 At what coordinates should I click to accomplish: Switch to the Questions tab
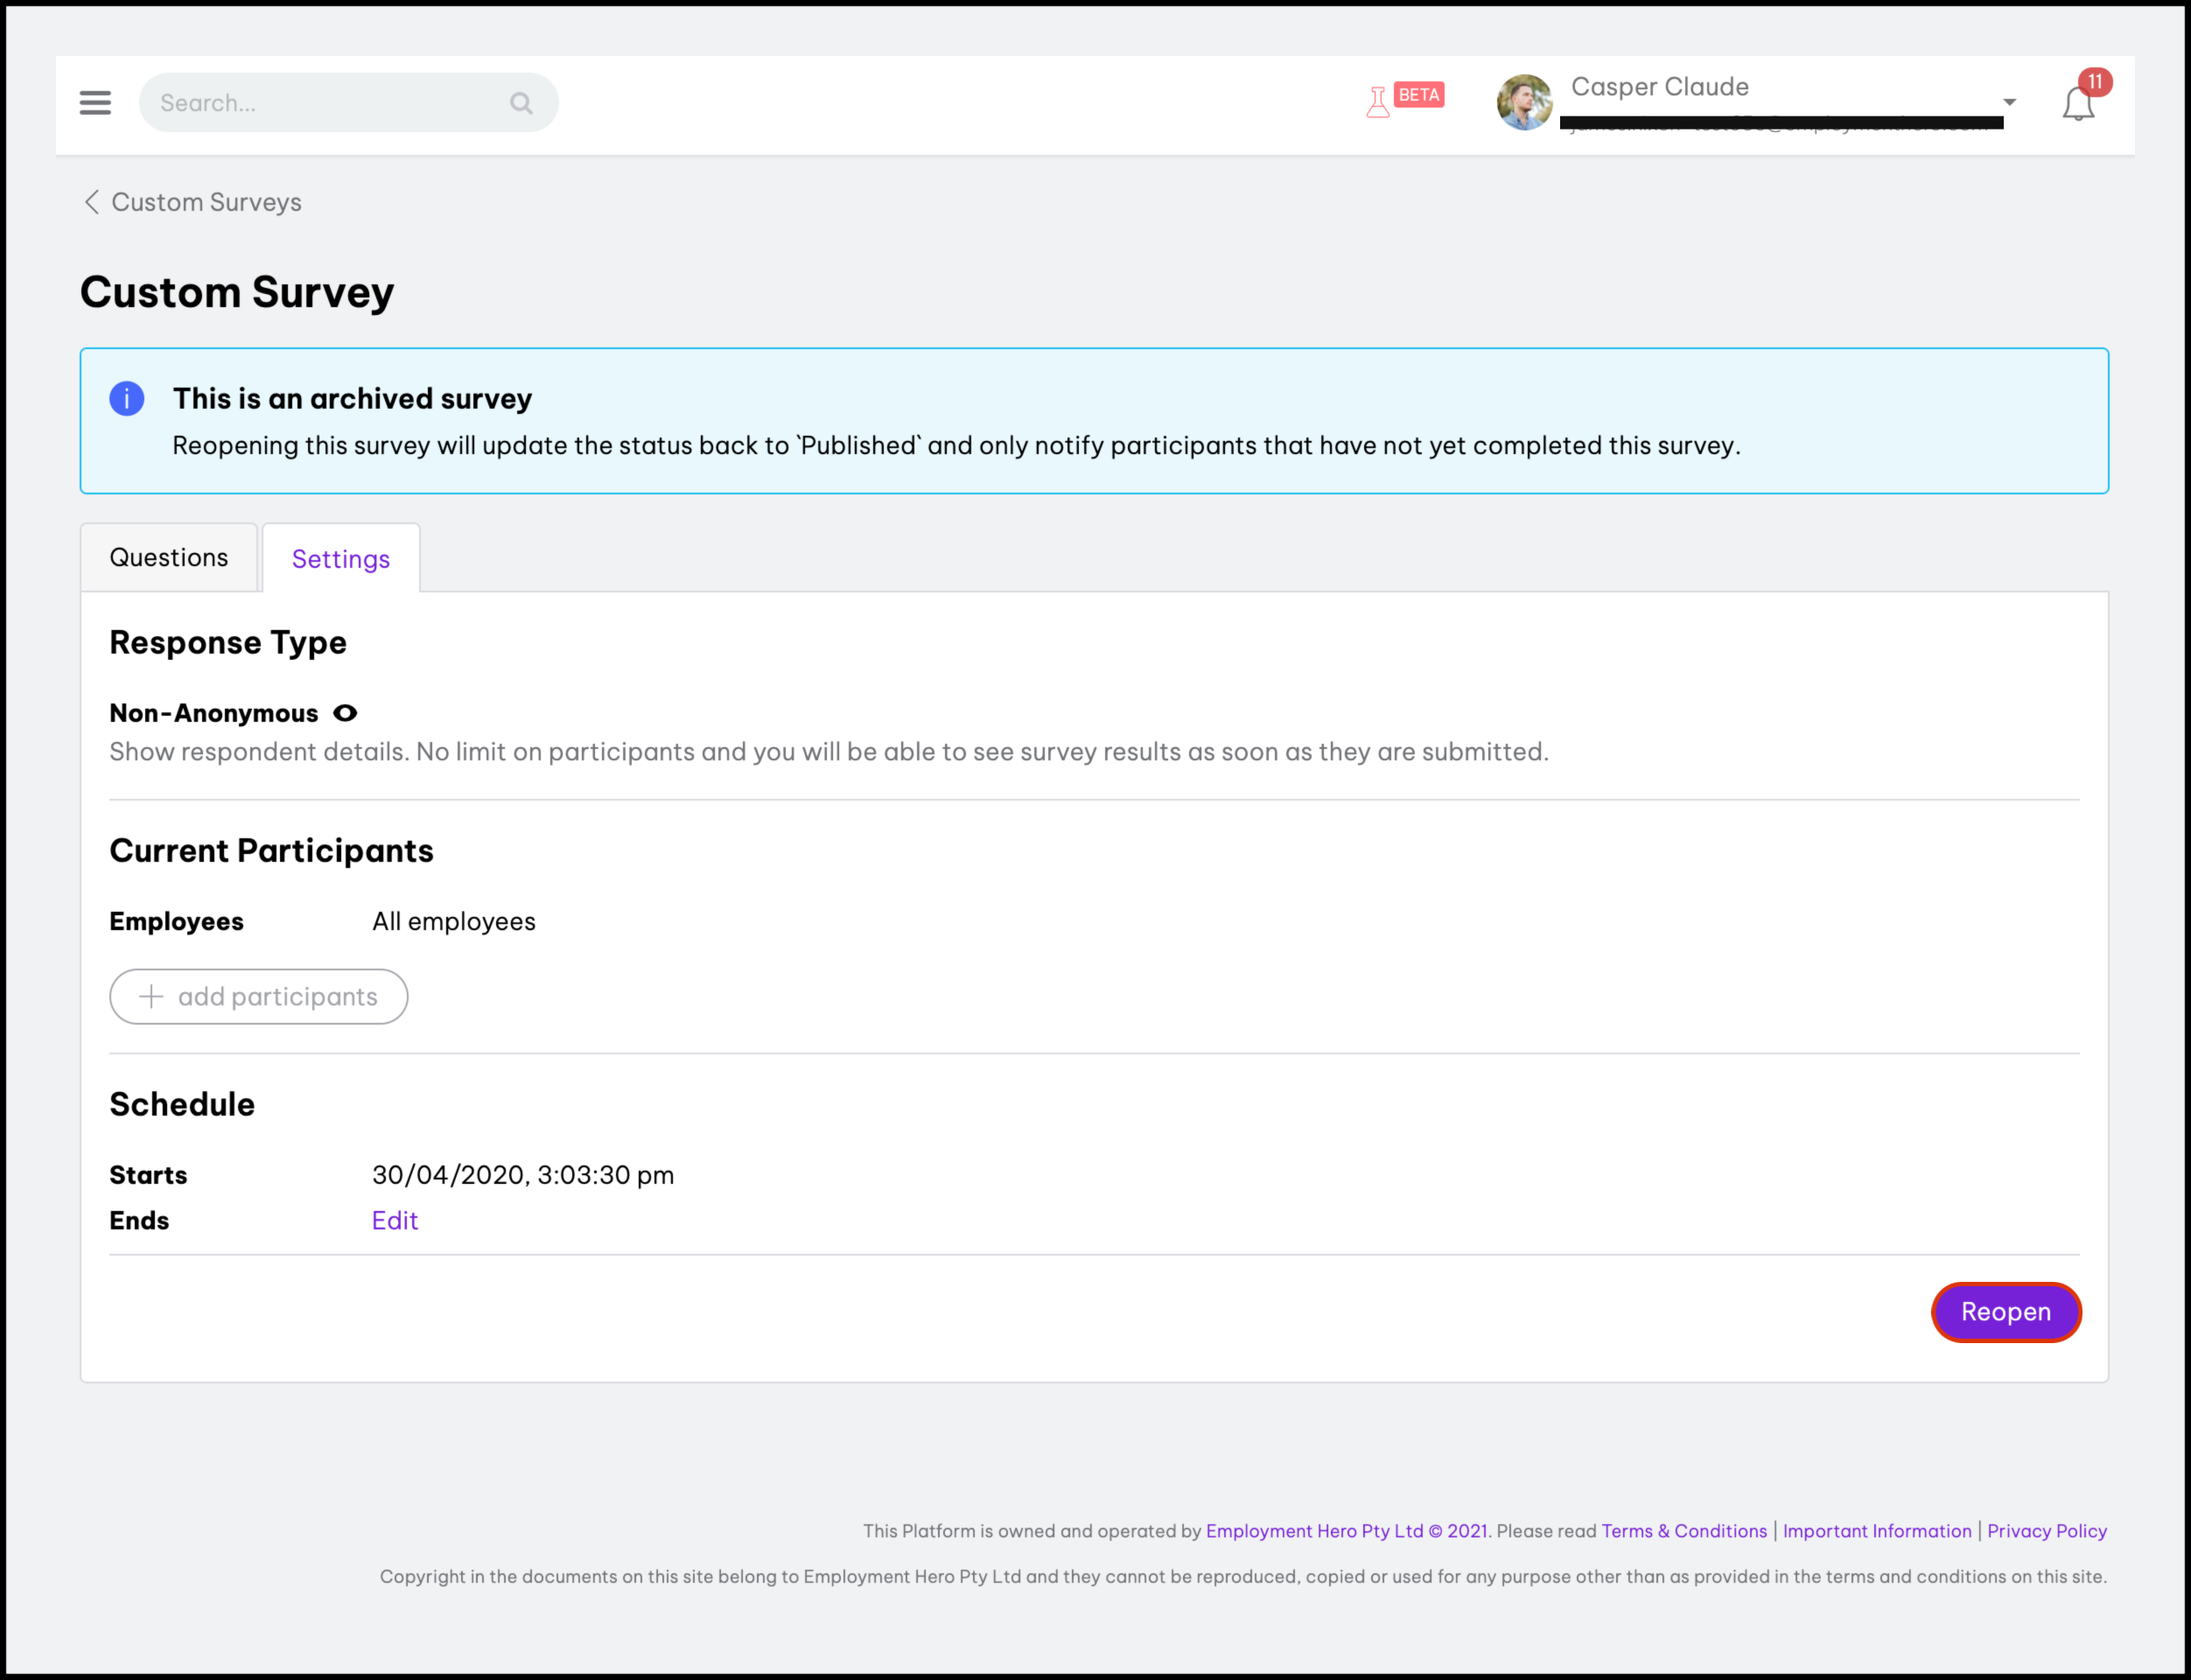pos(168,557)
